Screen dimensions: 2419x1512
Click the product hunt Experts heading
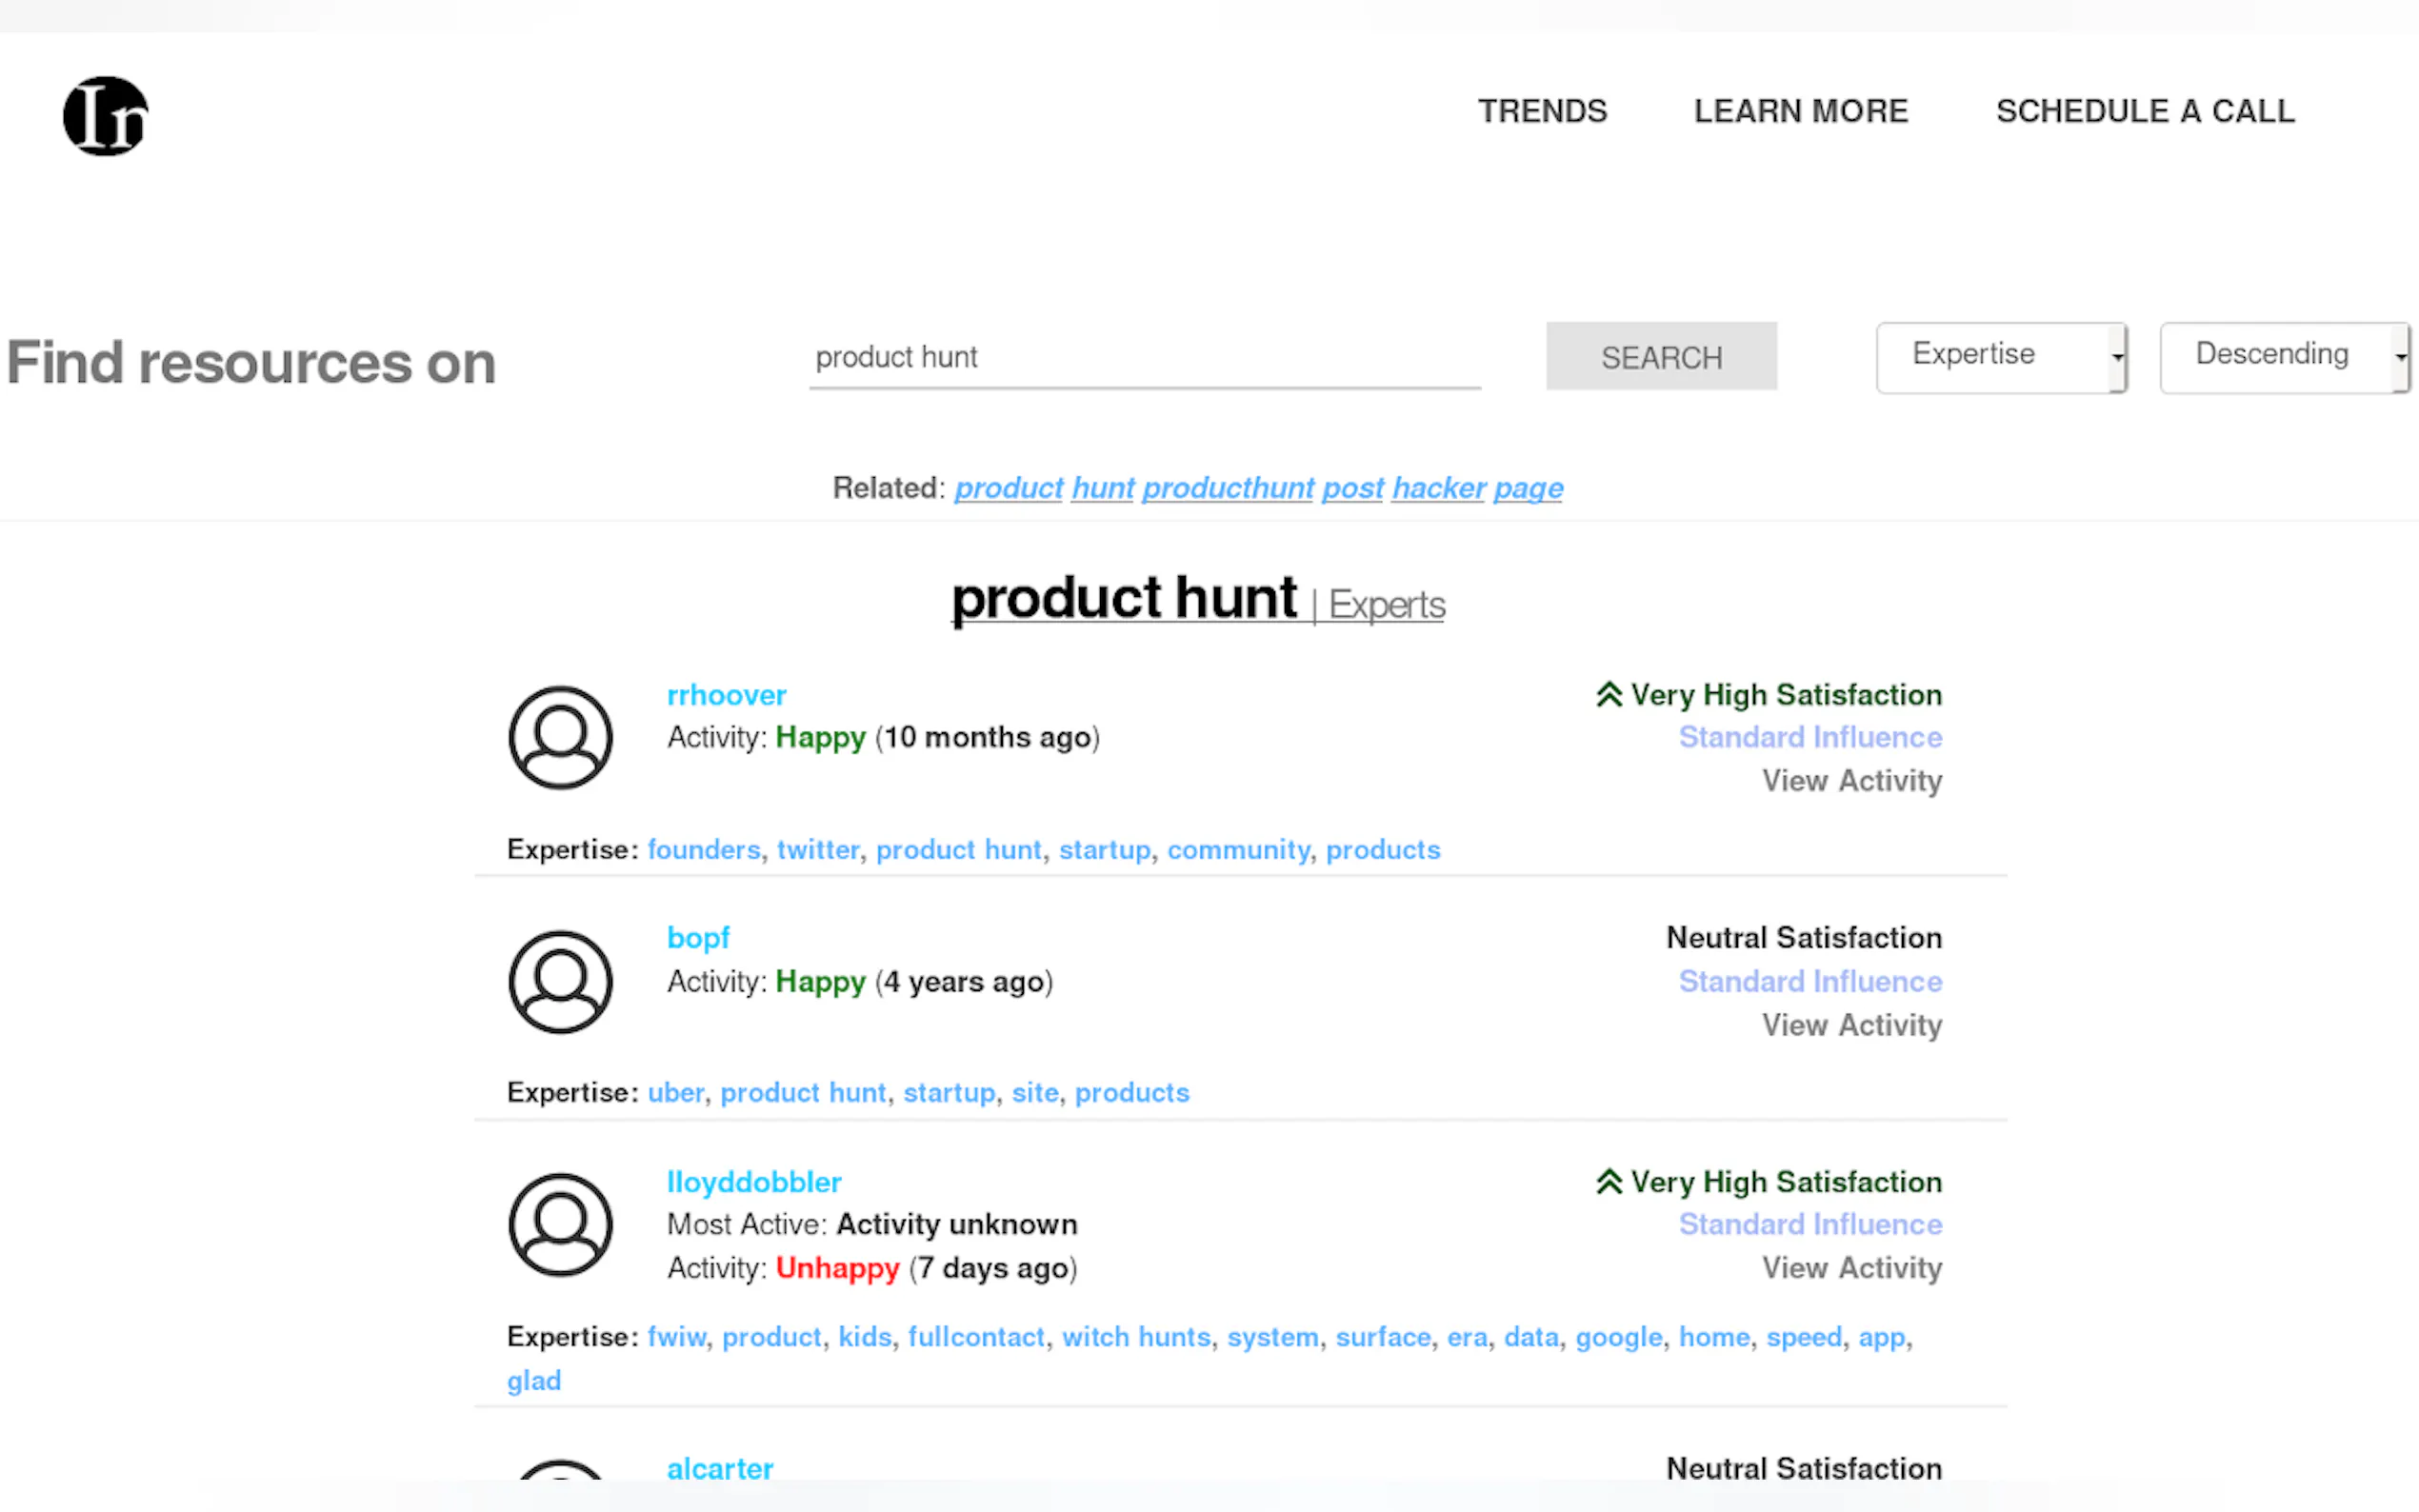(1198, 600)
